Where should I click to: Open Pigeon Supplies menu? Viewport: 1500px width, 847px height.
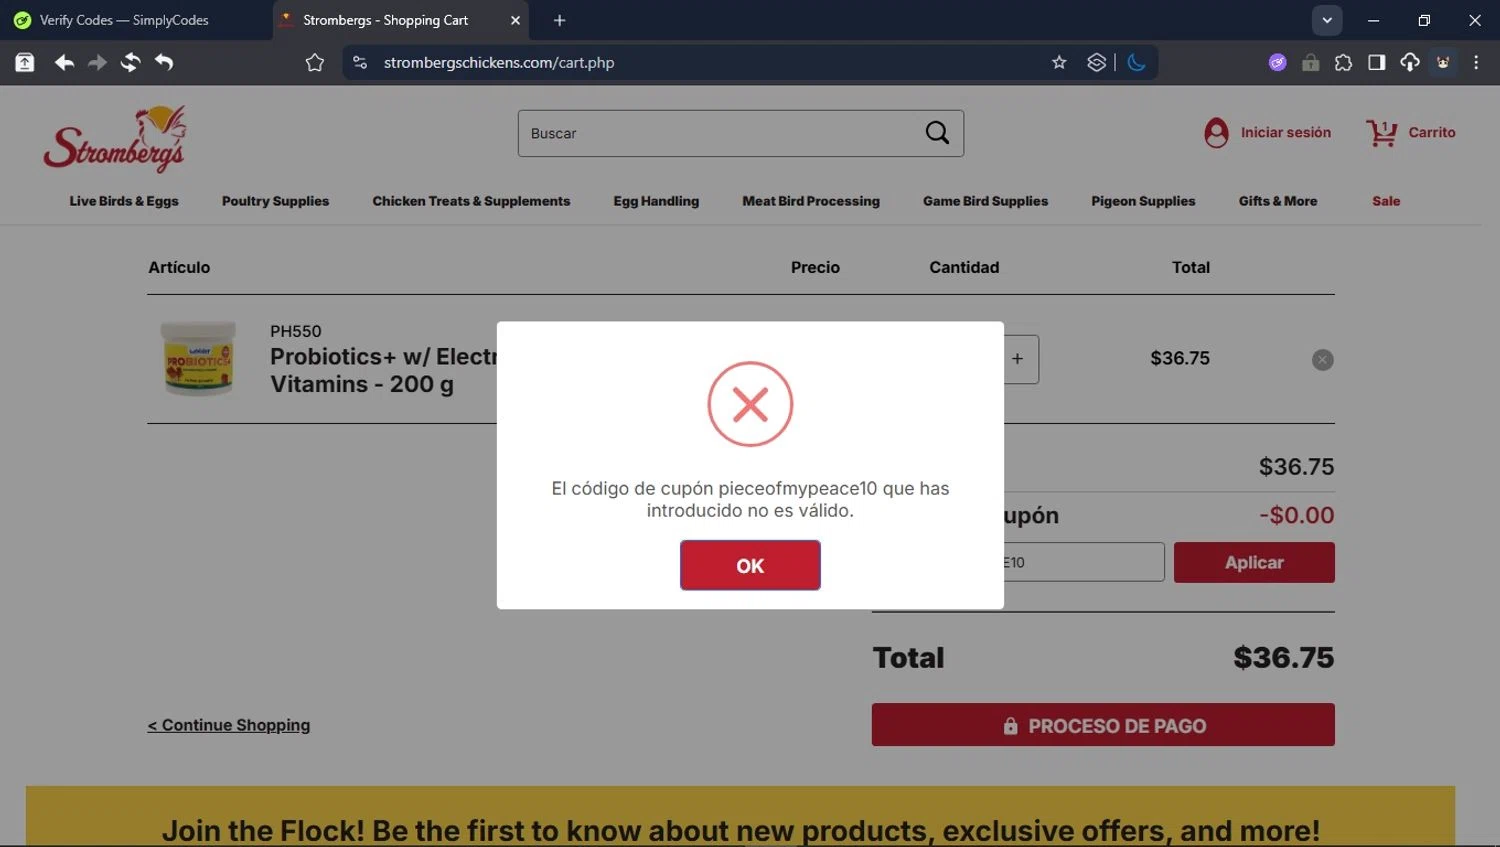1143,201
